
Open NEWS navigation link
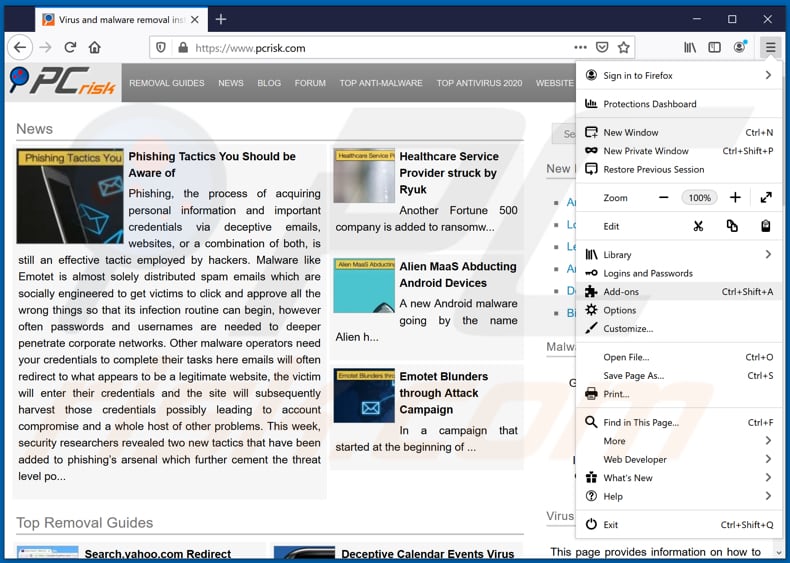[231, 83]
